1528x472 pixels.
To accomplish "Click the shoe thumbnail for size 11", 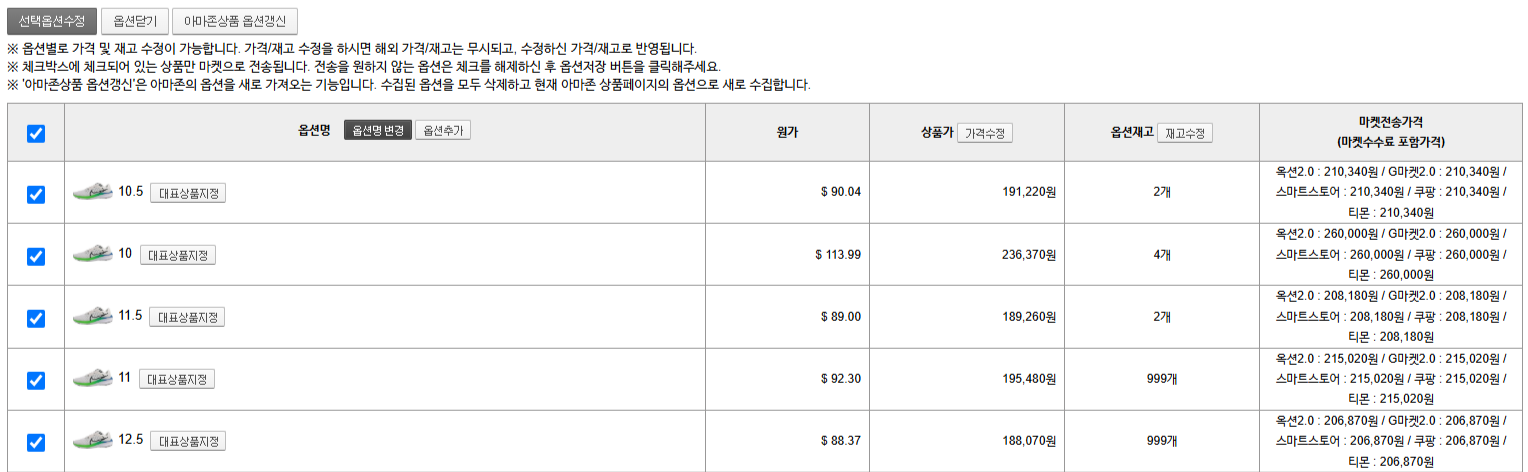I will coord(92,379).
